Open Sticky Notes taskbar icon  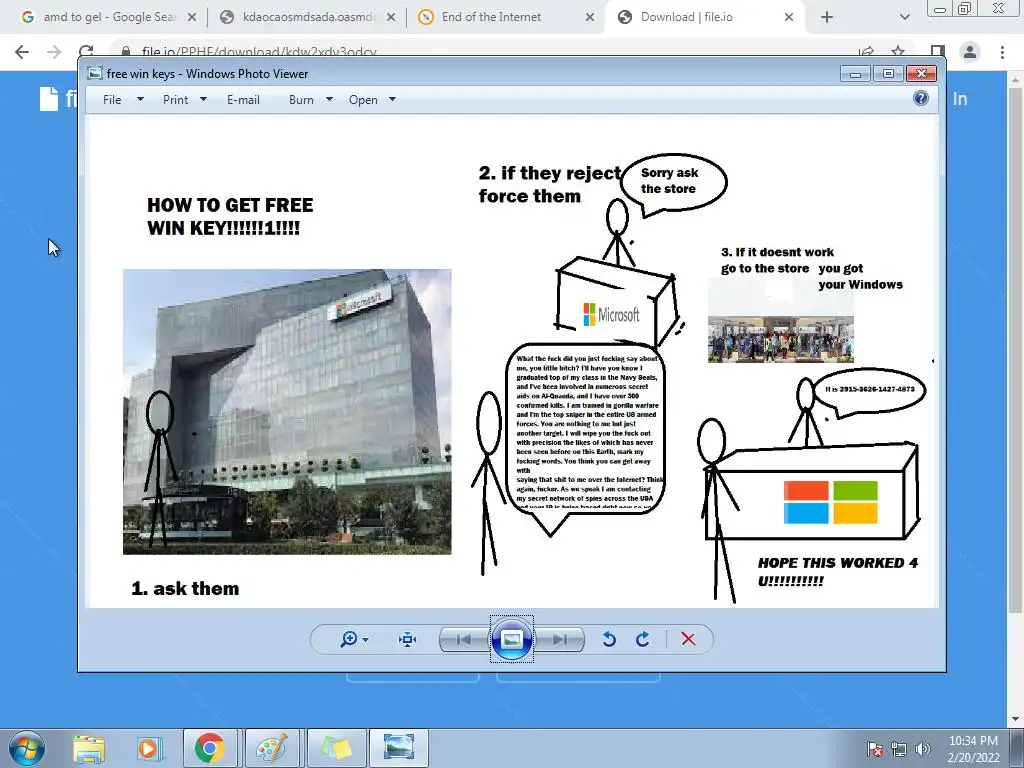point(336,748)
